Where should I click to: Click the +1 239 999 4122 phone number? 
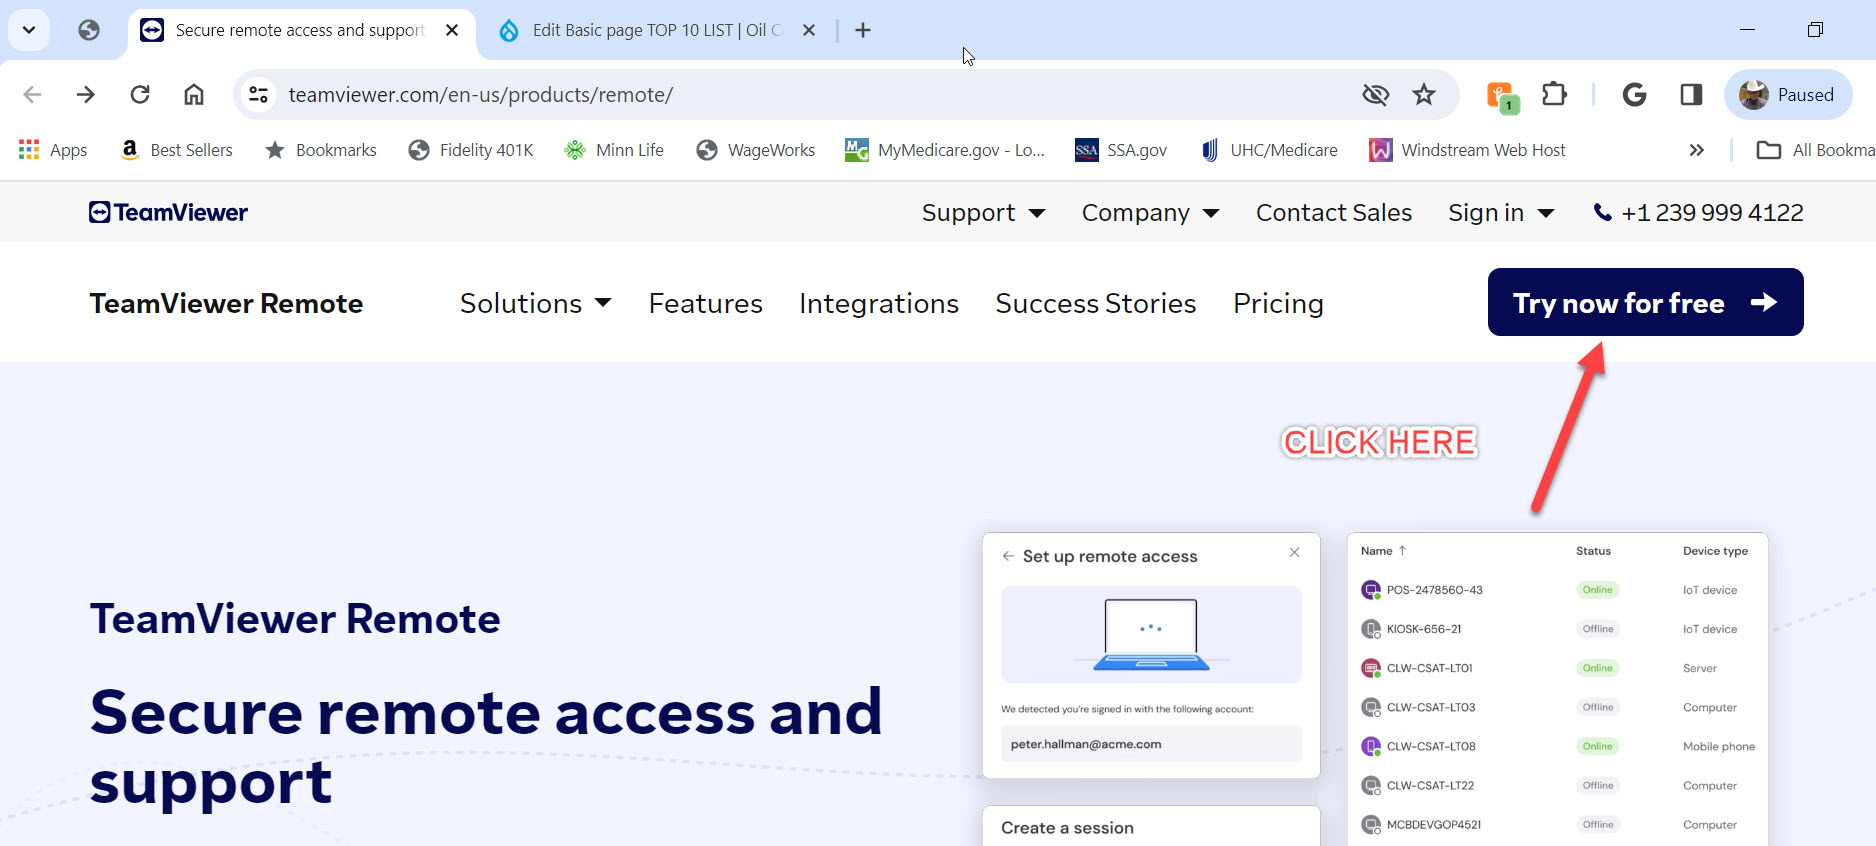[x=1698, y=213]
